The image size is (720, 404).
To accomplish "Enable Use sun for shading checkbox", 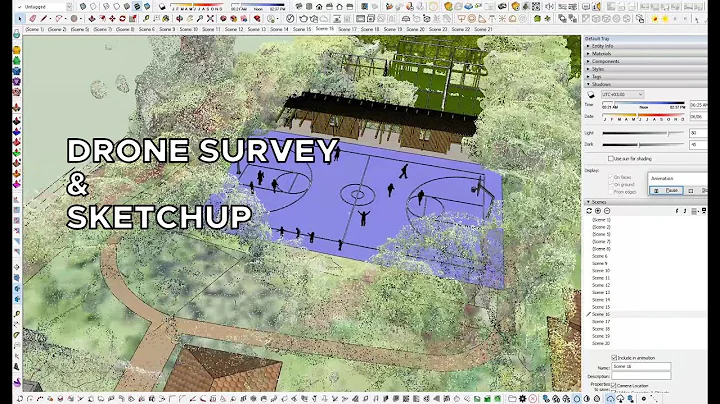I will (x=611, y=158).
